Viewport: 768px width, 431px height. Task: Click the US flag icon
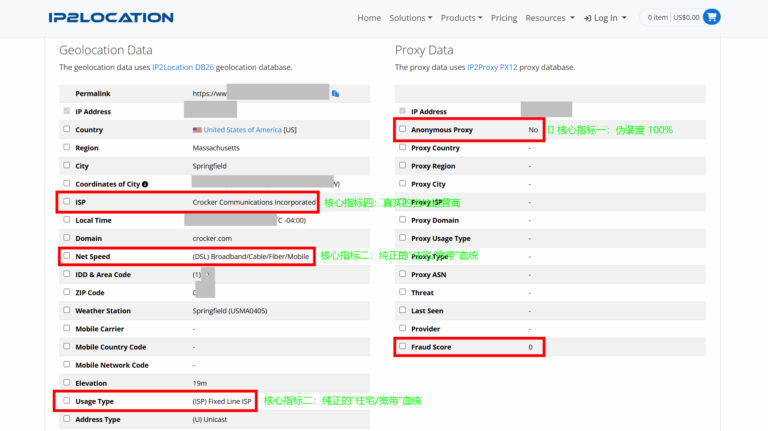point(197,130)
